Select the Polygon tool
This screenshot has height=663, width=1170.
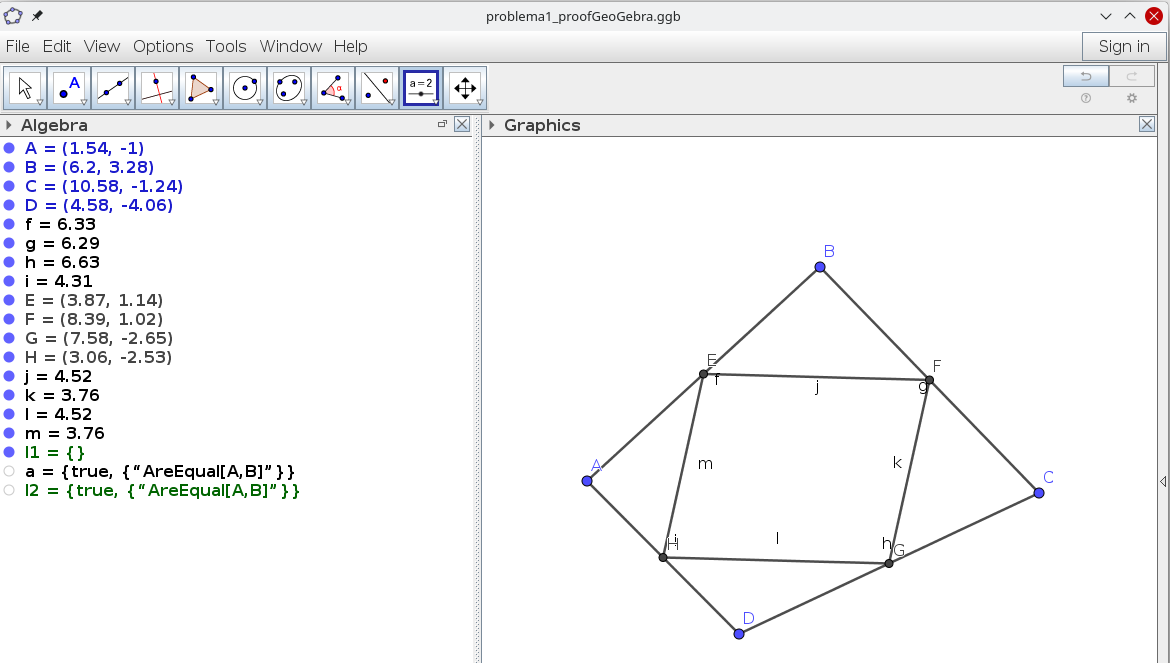click(x=201, y=88)
